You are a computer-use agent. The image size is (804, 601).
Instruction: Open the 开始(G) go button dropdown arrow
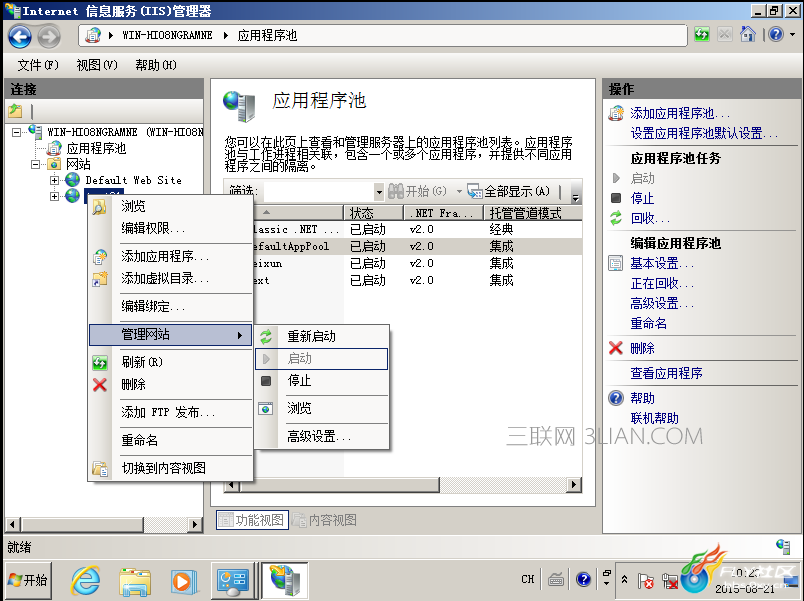(x=459, y=192)
